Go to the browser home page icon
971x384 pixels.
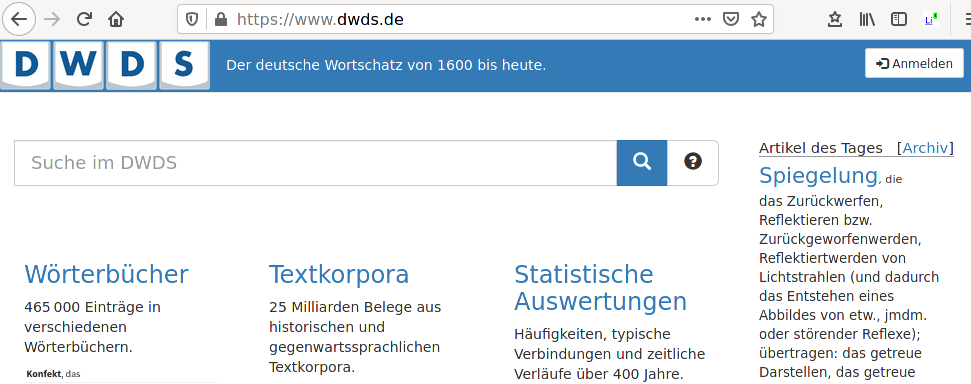point(116,19)
